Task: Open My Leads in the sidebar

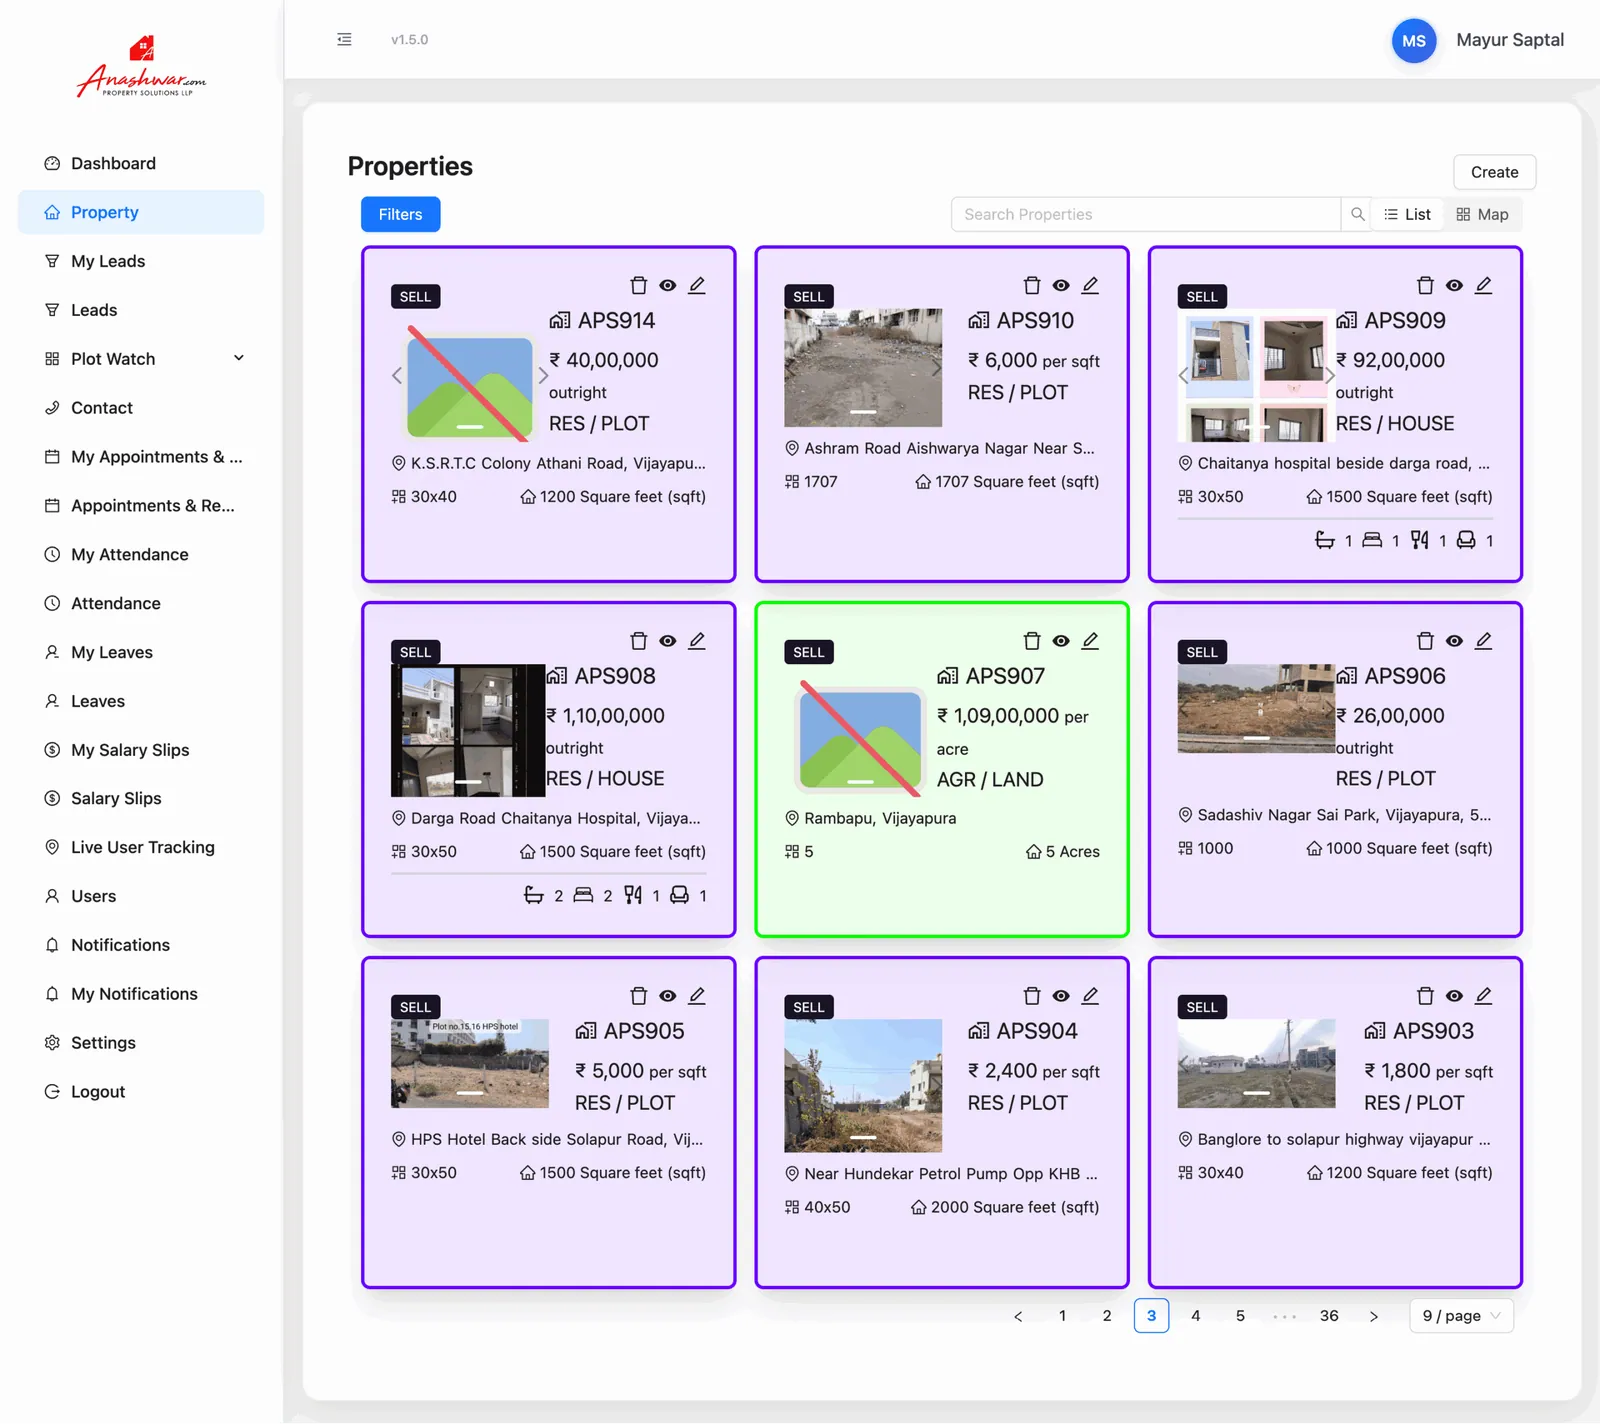Action: click(x=141, y=261)
